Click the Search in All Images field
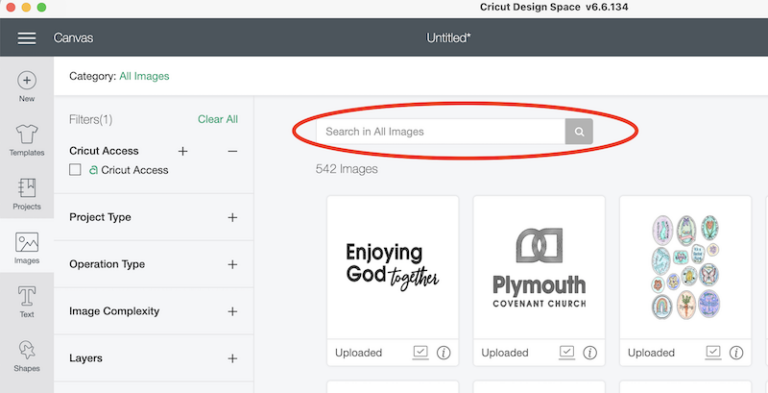This screenshot has width=768, height=393. (x=441, y=131)
